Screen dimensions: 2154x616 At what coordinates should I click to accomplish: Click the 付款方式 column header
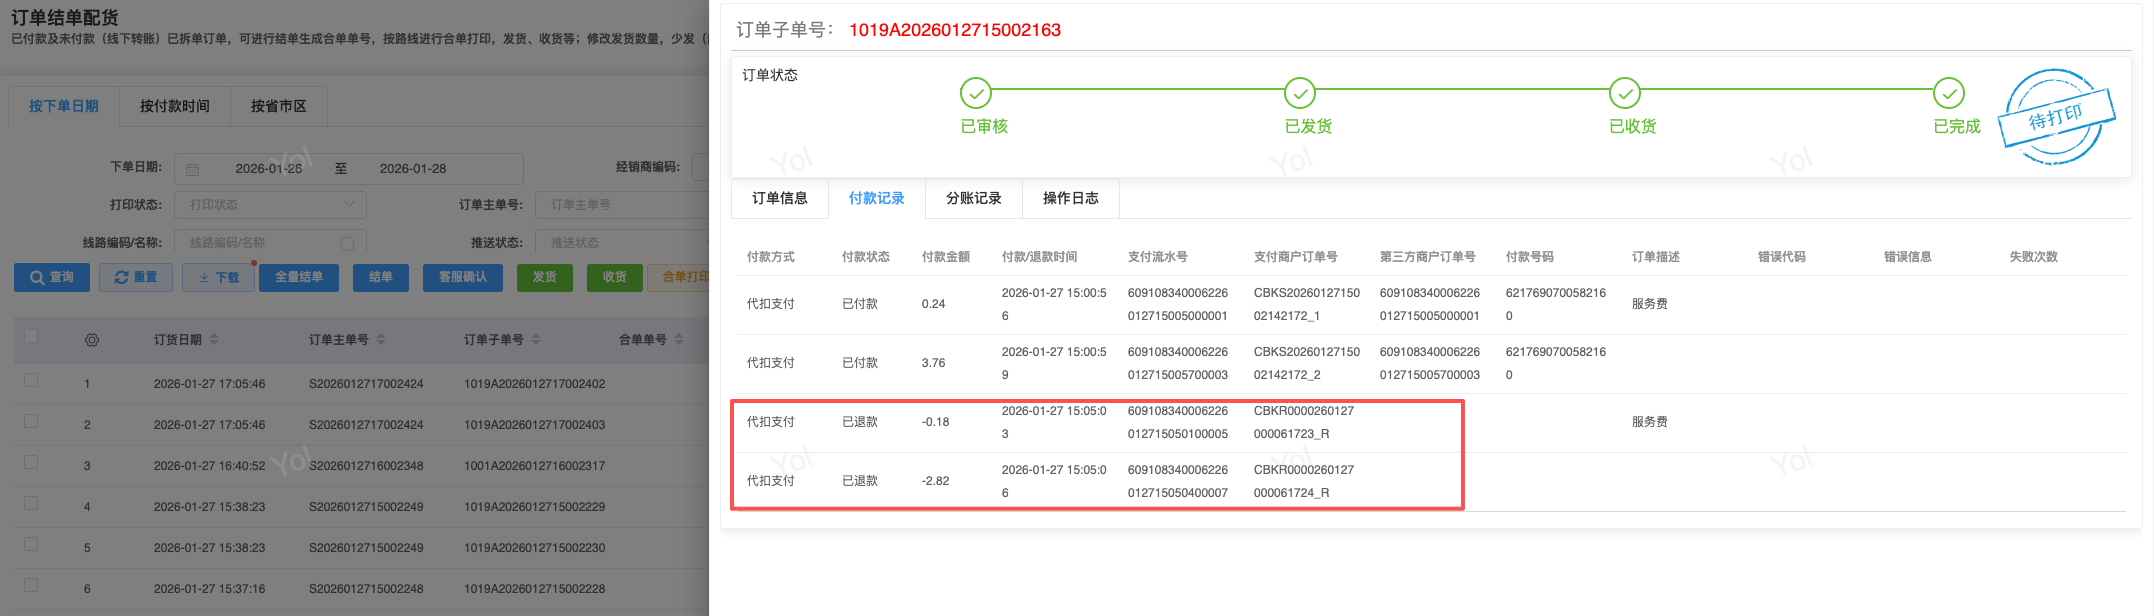pyautogui.click(x=770, y=257)
